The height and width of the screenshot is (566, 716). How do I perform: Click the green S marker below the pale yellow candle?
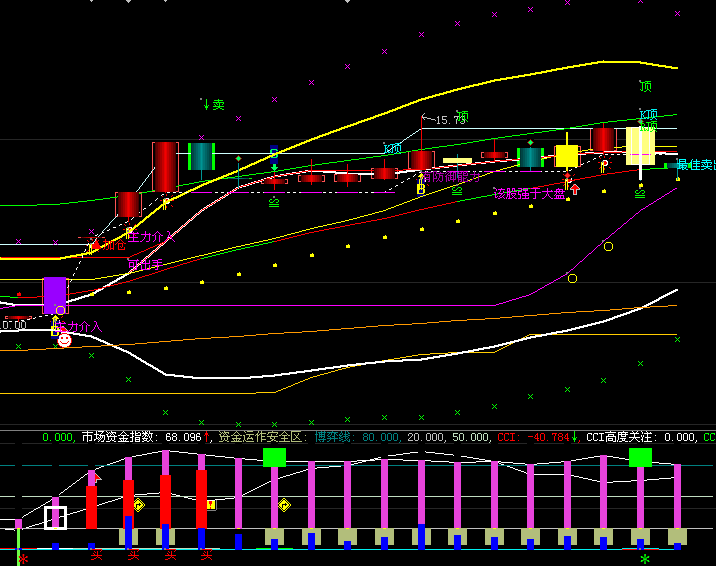coord(640,194)
